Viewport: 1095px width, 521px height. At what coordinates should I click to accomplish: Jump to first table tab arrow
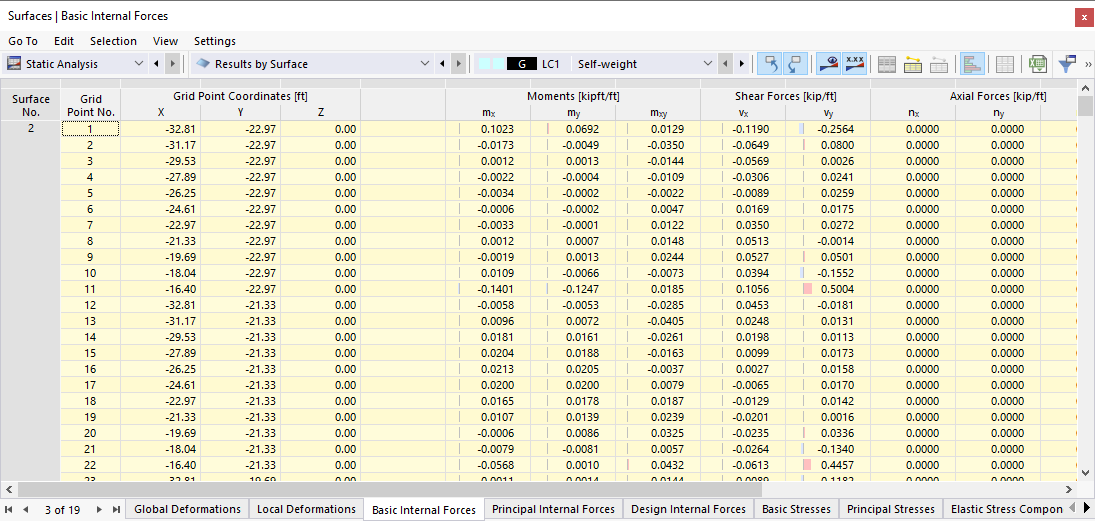tap(10, 509)
